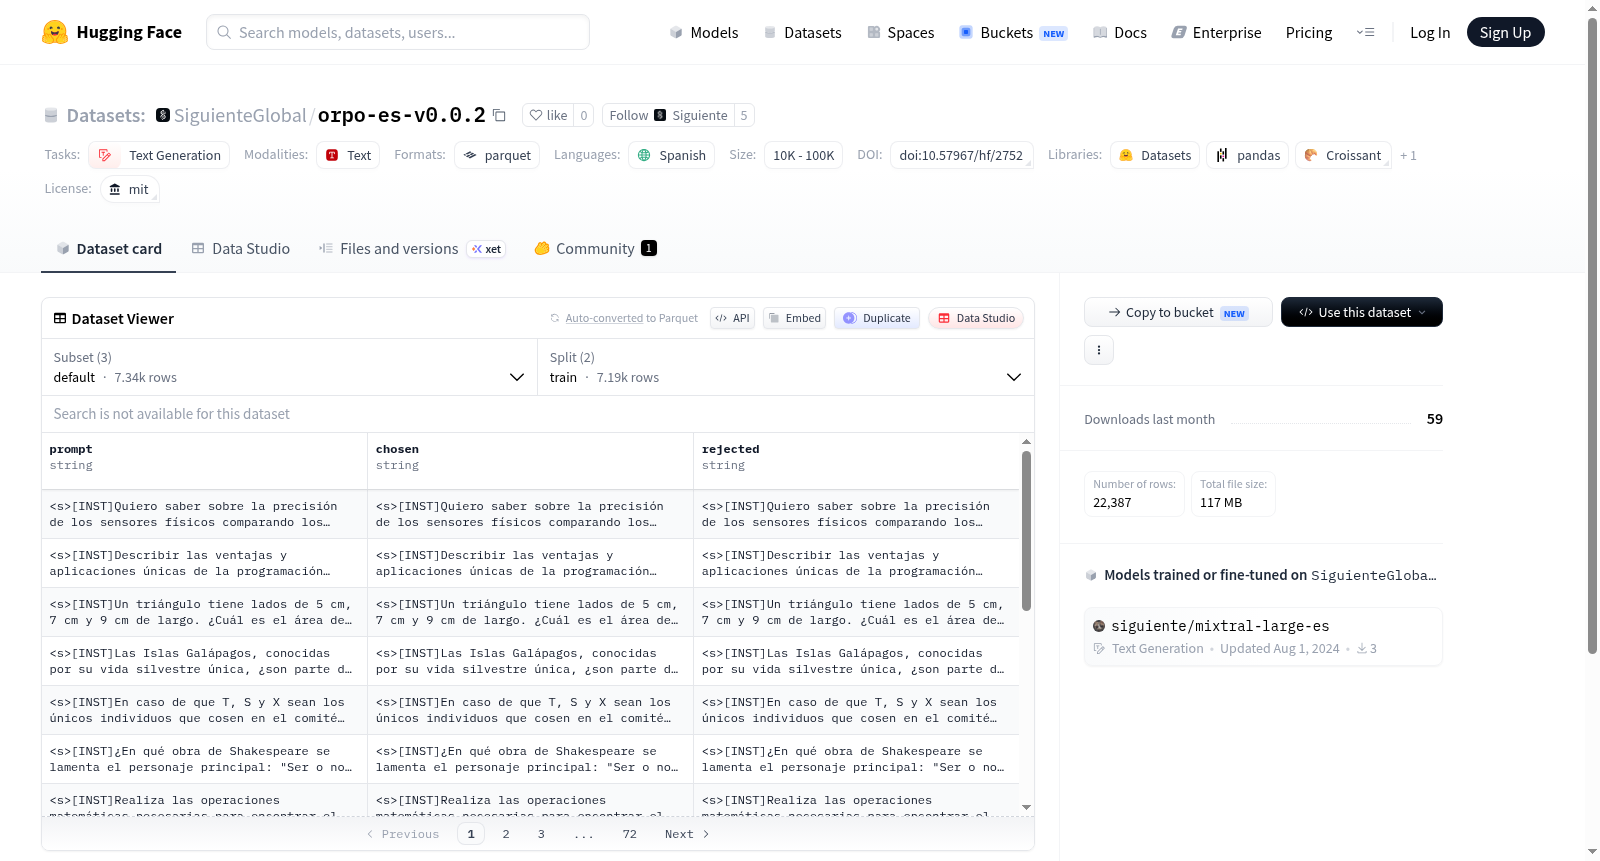The width and height of the screenshot is (1600, 861).
Task: Open Buckets in navigation bar
Action: [x=1012, y=32]
